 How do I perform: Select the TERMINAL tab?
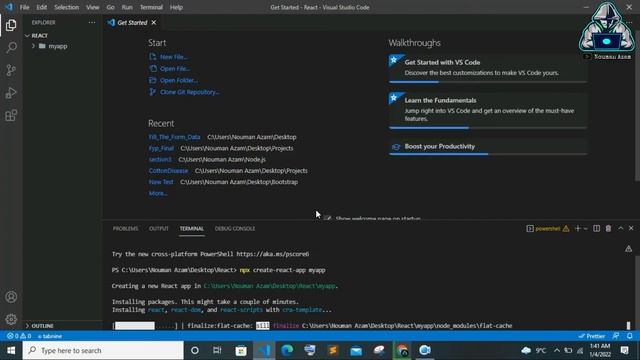[191, 229]
